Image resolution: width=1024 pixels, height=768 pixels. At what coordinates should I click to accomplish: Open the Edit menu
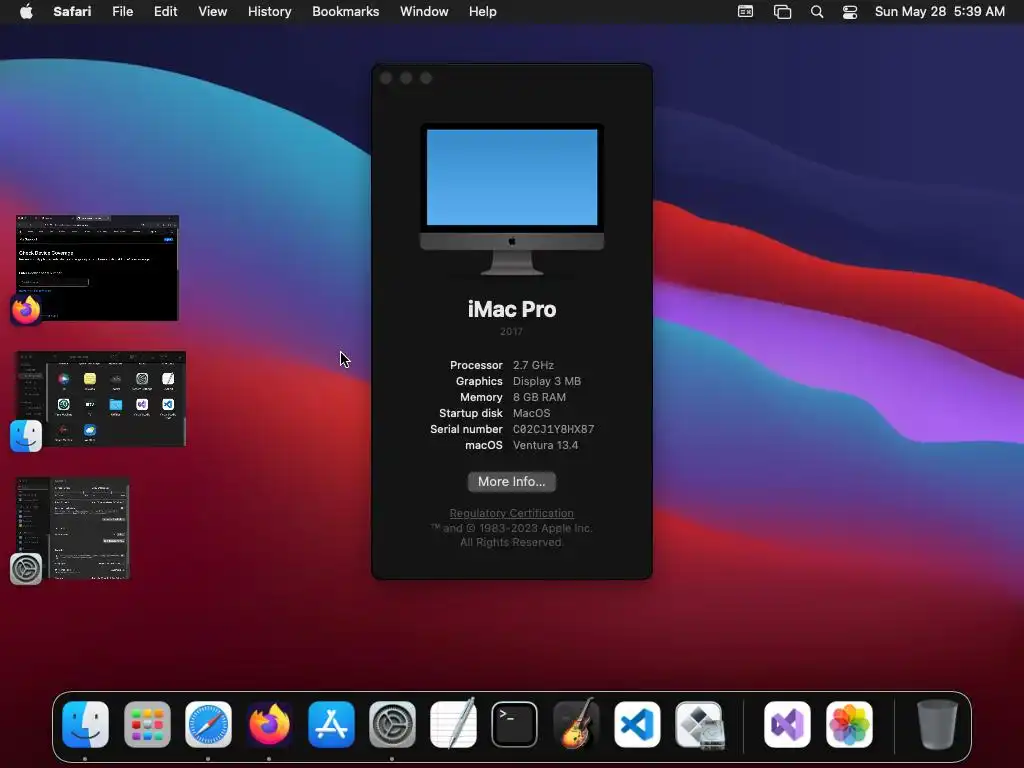coord(165,12)
